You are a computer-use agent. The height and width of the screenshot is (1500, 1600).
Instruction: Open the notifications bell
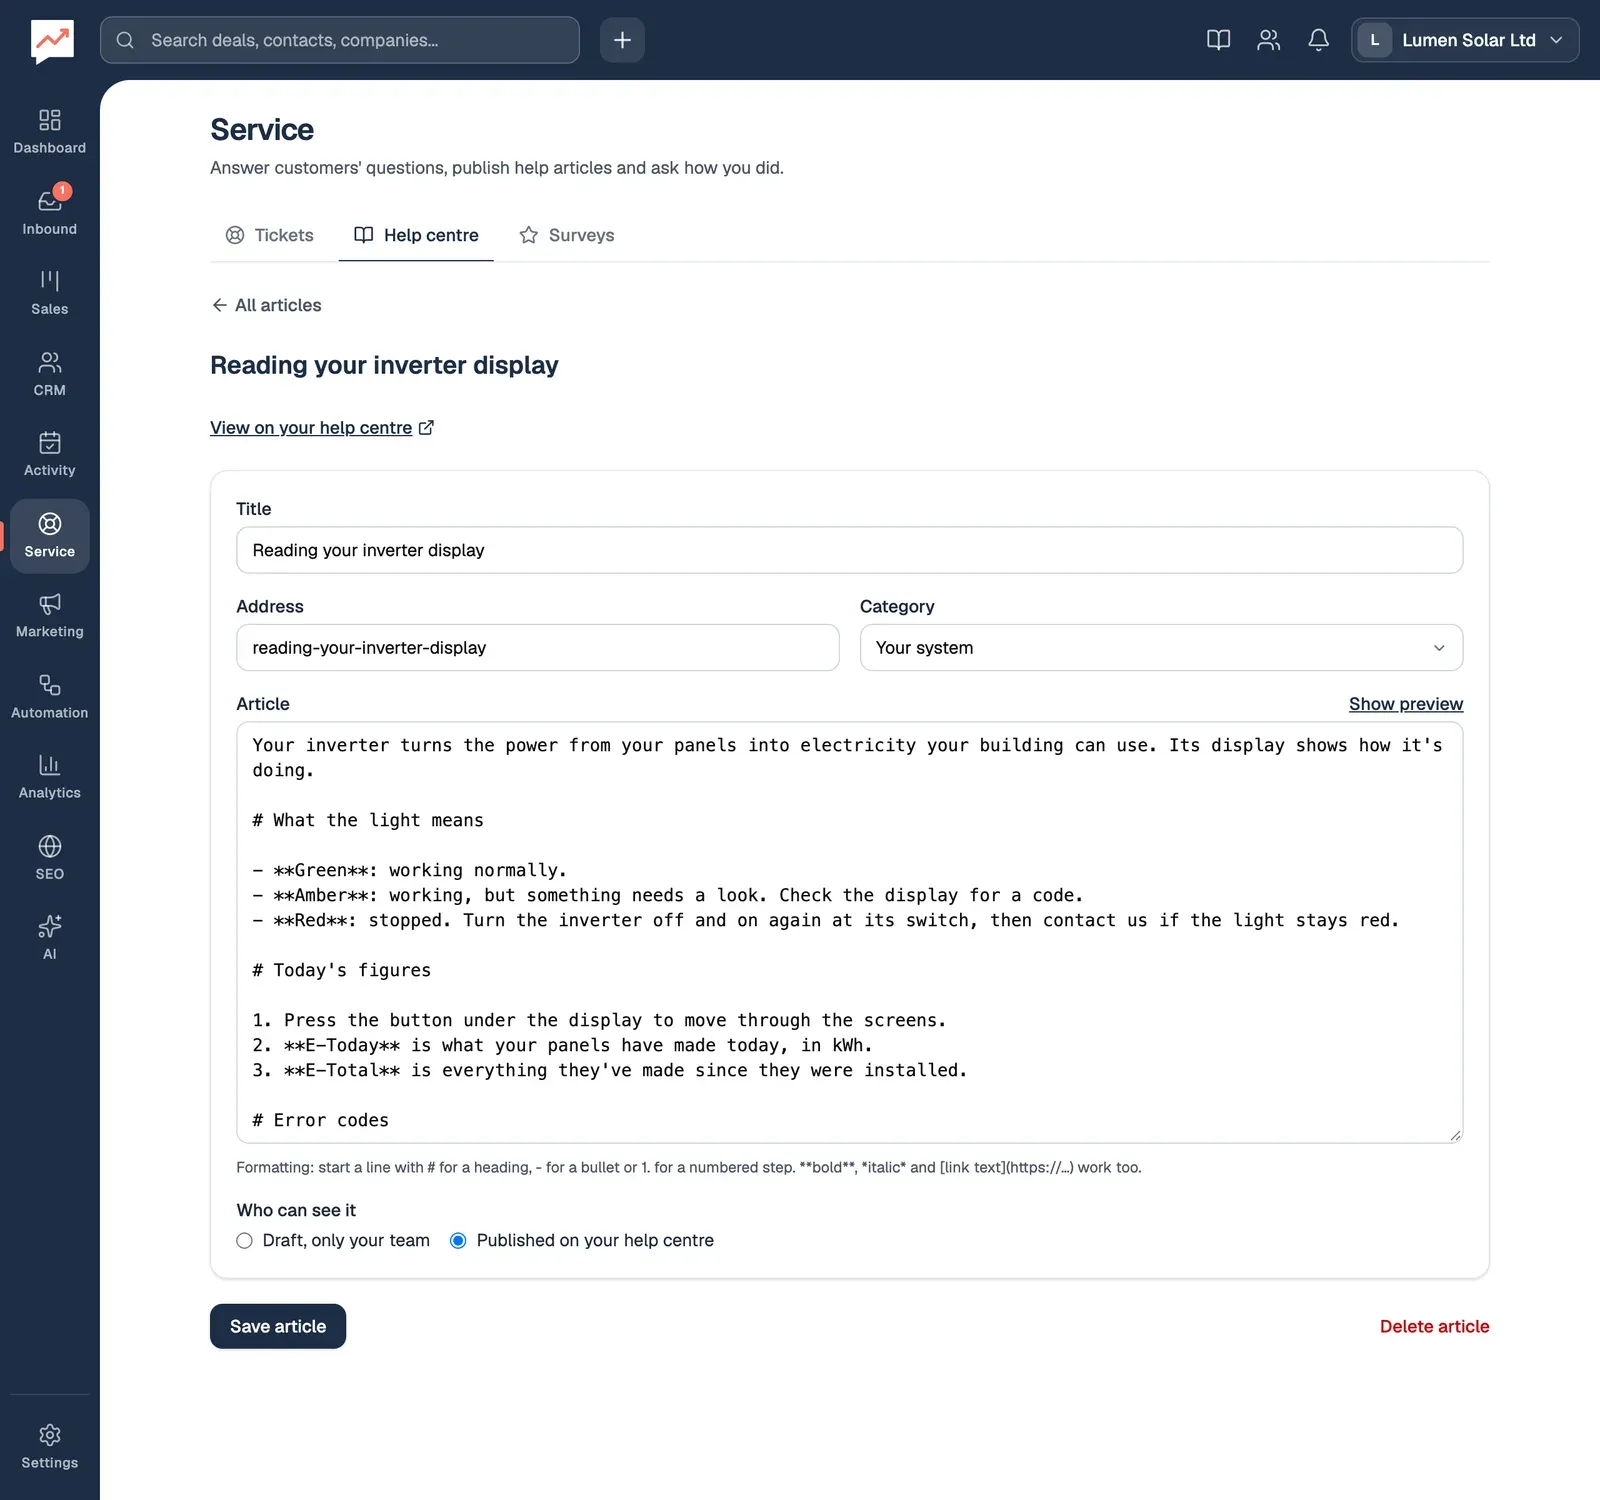[x=1318, y=40]
